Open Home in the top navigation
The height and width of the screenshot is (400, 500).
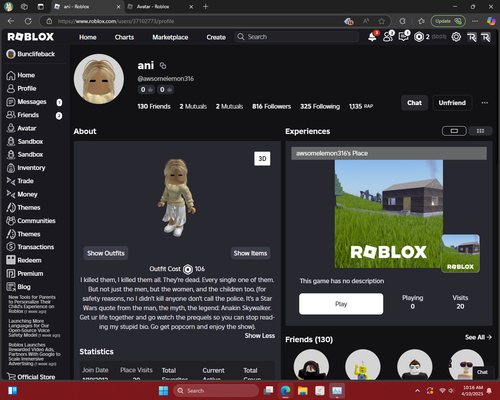[88, 37]
